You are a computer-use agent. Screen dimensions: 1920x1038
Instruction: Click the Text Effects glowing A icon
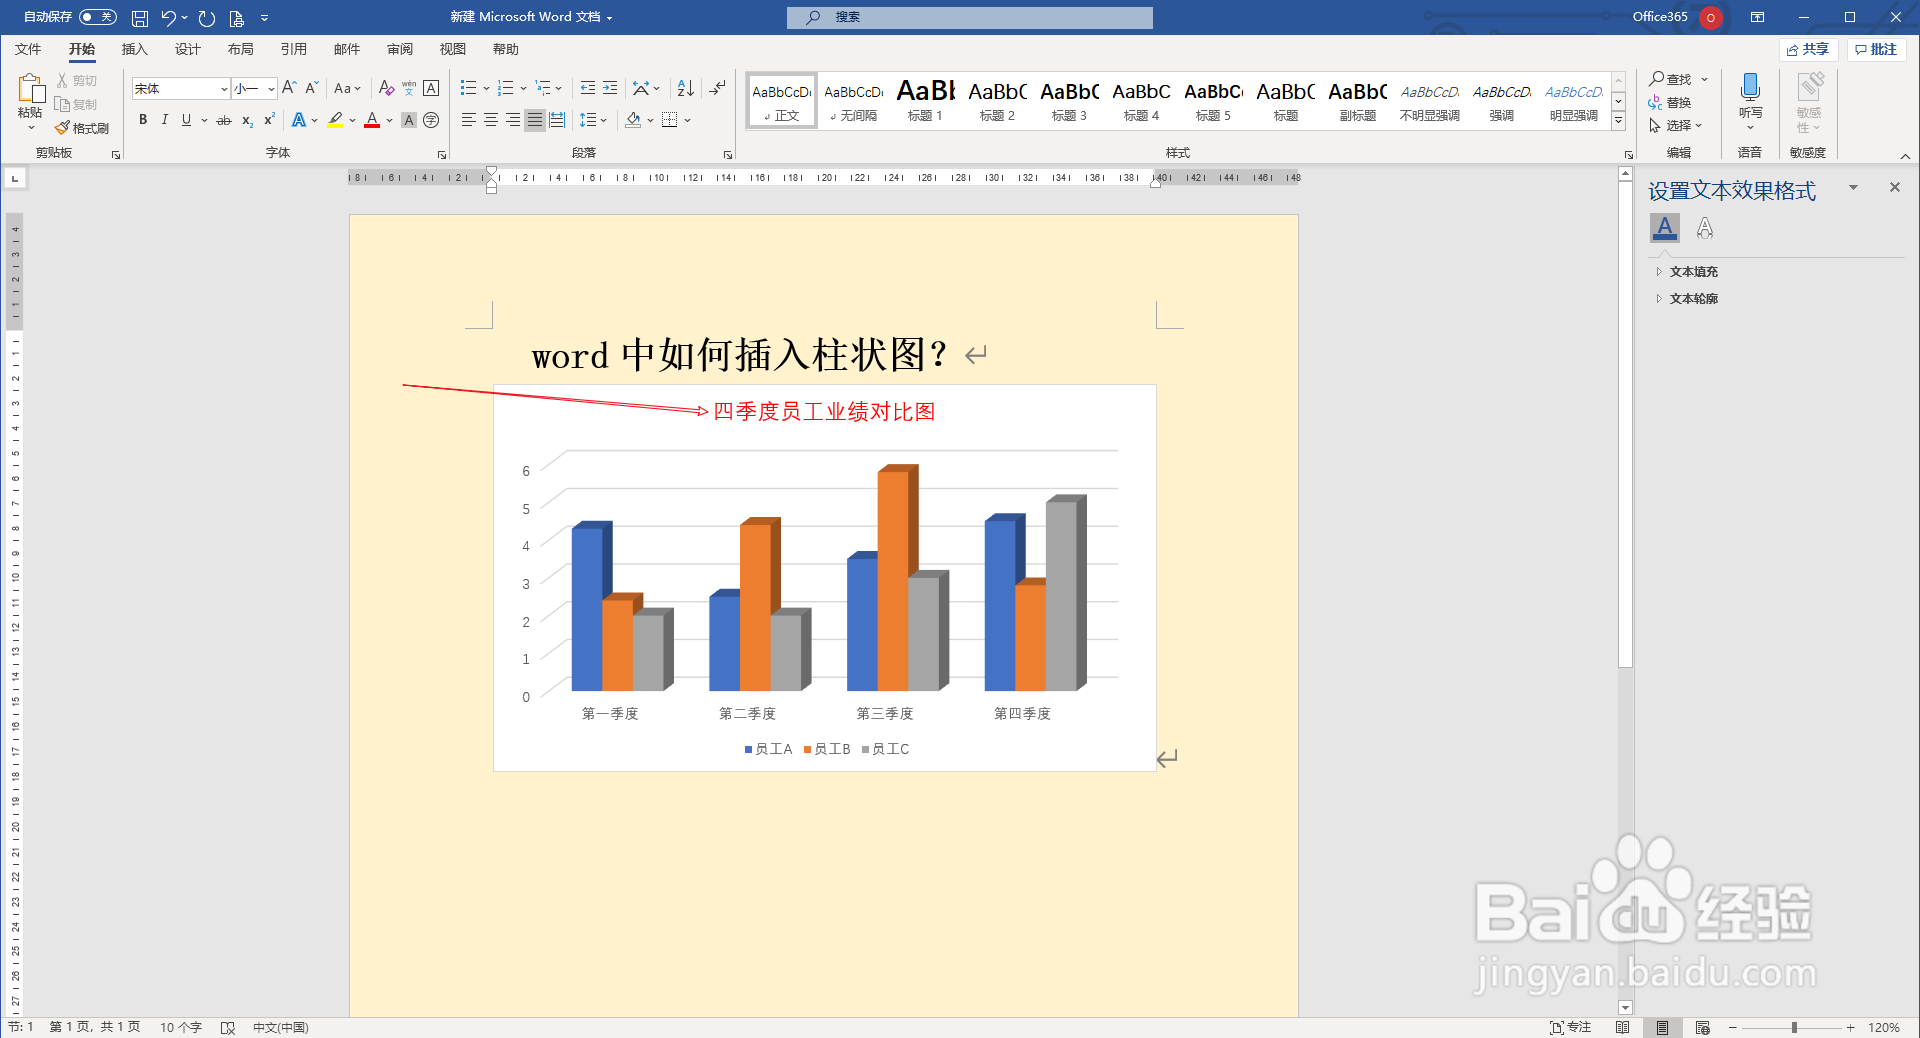click(298, 120)
